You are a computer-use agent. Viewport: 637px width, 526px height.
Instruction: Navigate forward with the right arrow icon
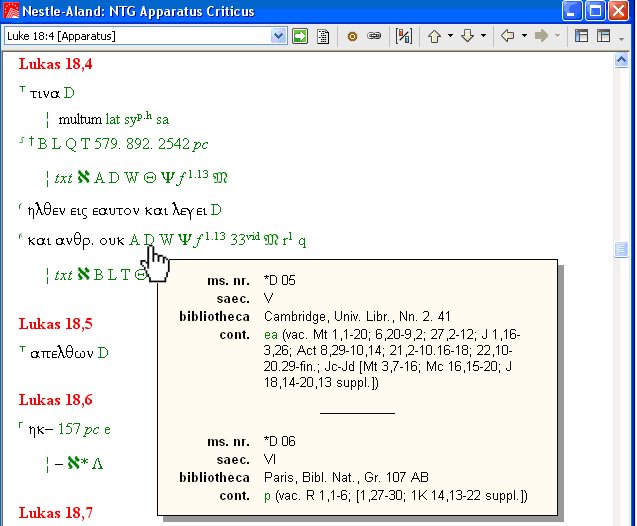[x=541, y=36]
